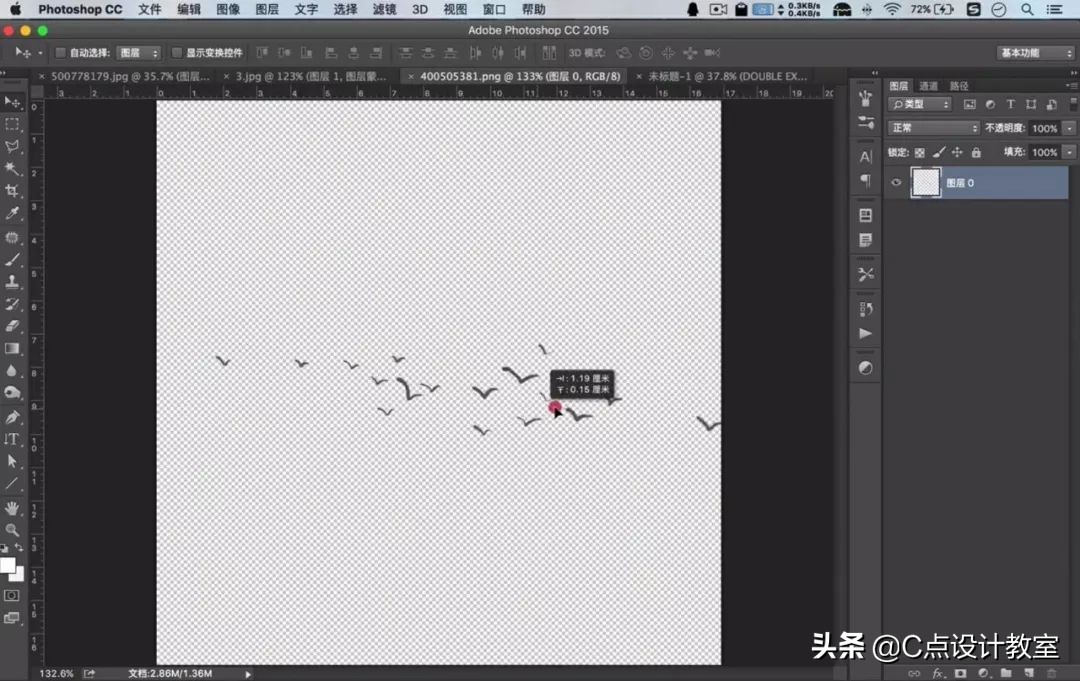Open the auto-select 图层 dropdown
This screenshot has height=681, width=1080.
pyautogui.click(x=138, y=53)
